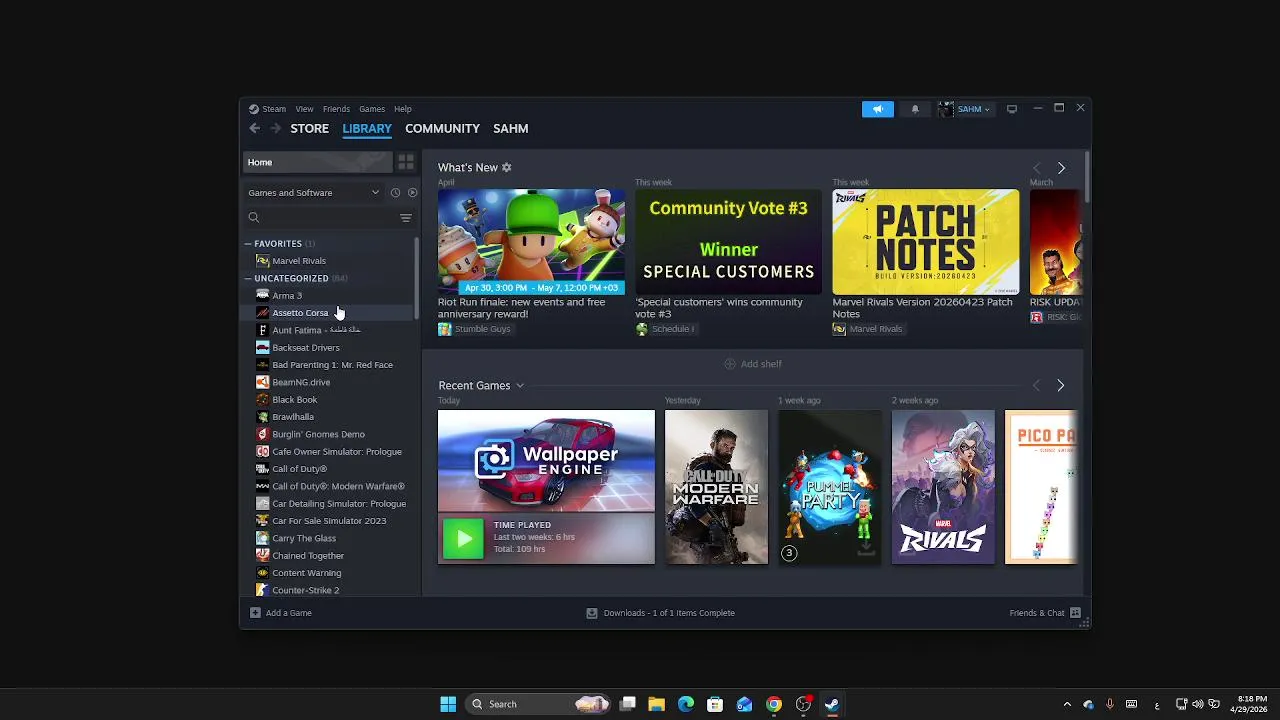Open Google Chrome from taskbar

[774, 704]
